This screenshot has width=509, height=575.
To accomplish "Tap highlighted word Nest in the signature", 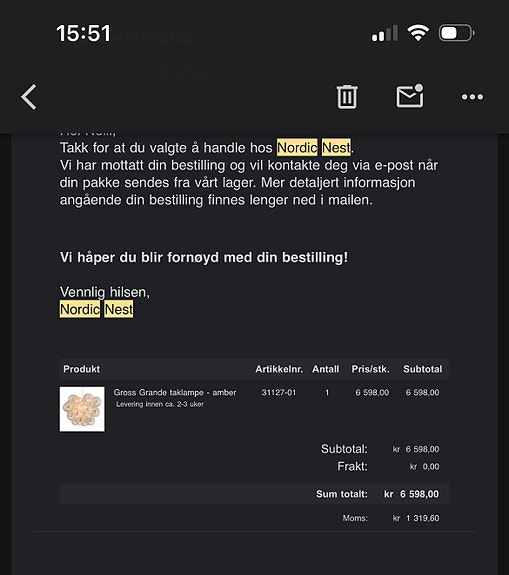I will [x=118, y=310].
